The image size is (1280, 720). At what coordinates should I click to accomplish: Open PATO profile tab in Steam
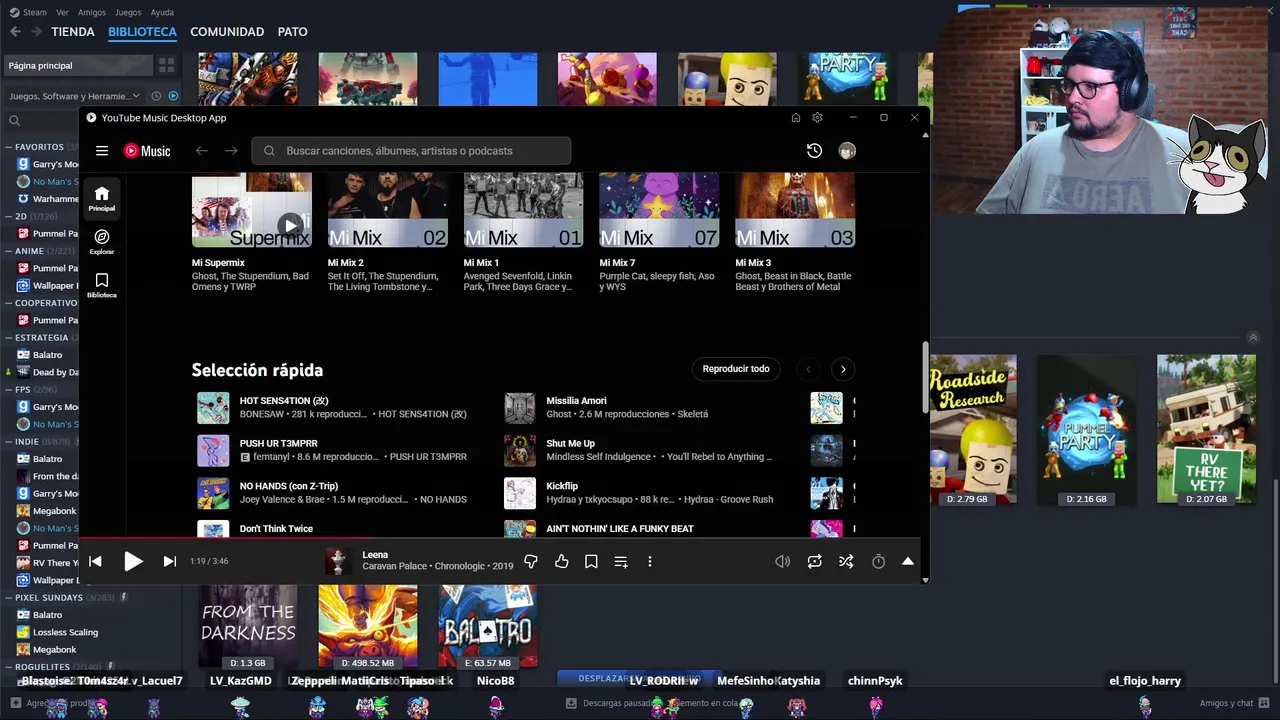(292, 32)
